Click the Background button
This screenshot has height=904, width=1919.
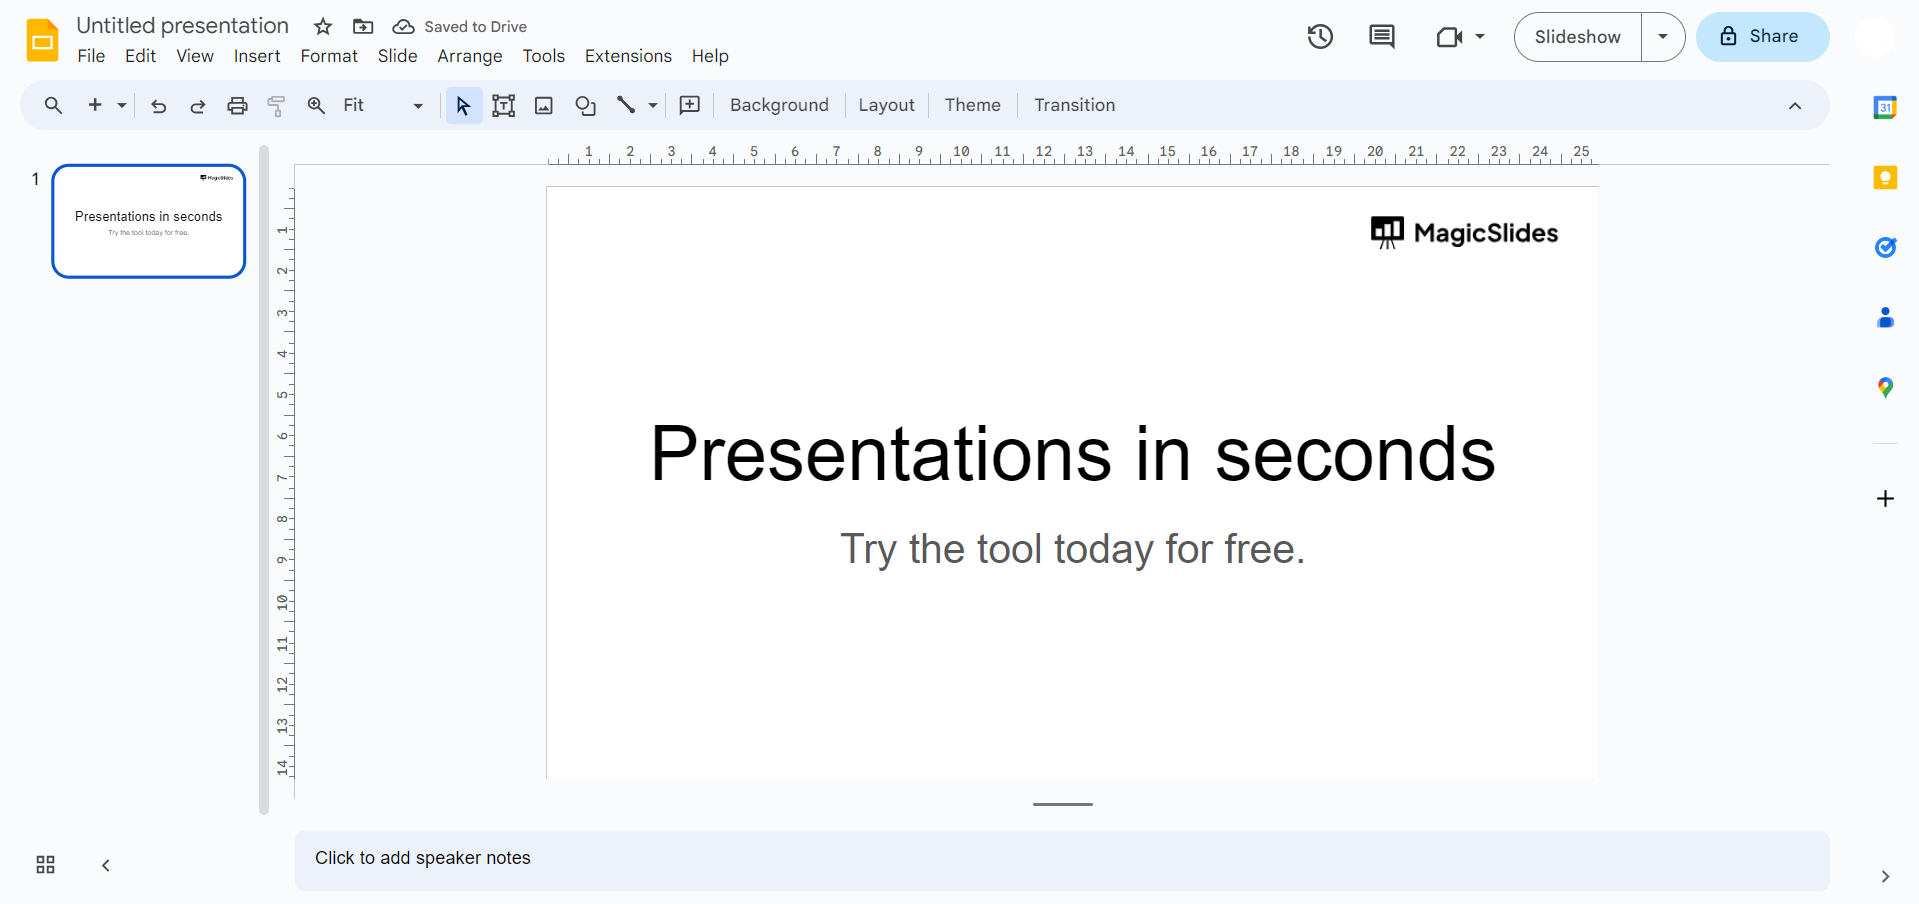(779, 106)
